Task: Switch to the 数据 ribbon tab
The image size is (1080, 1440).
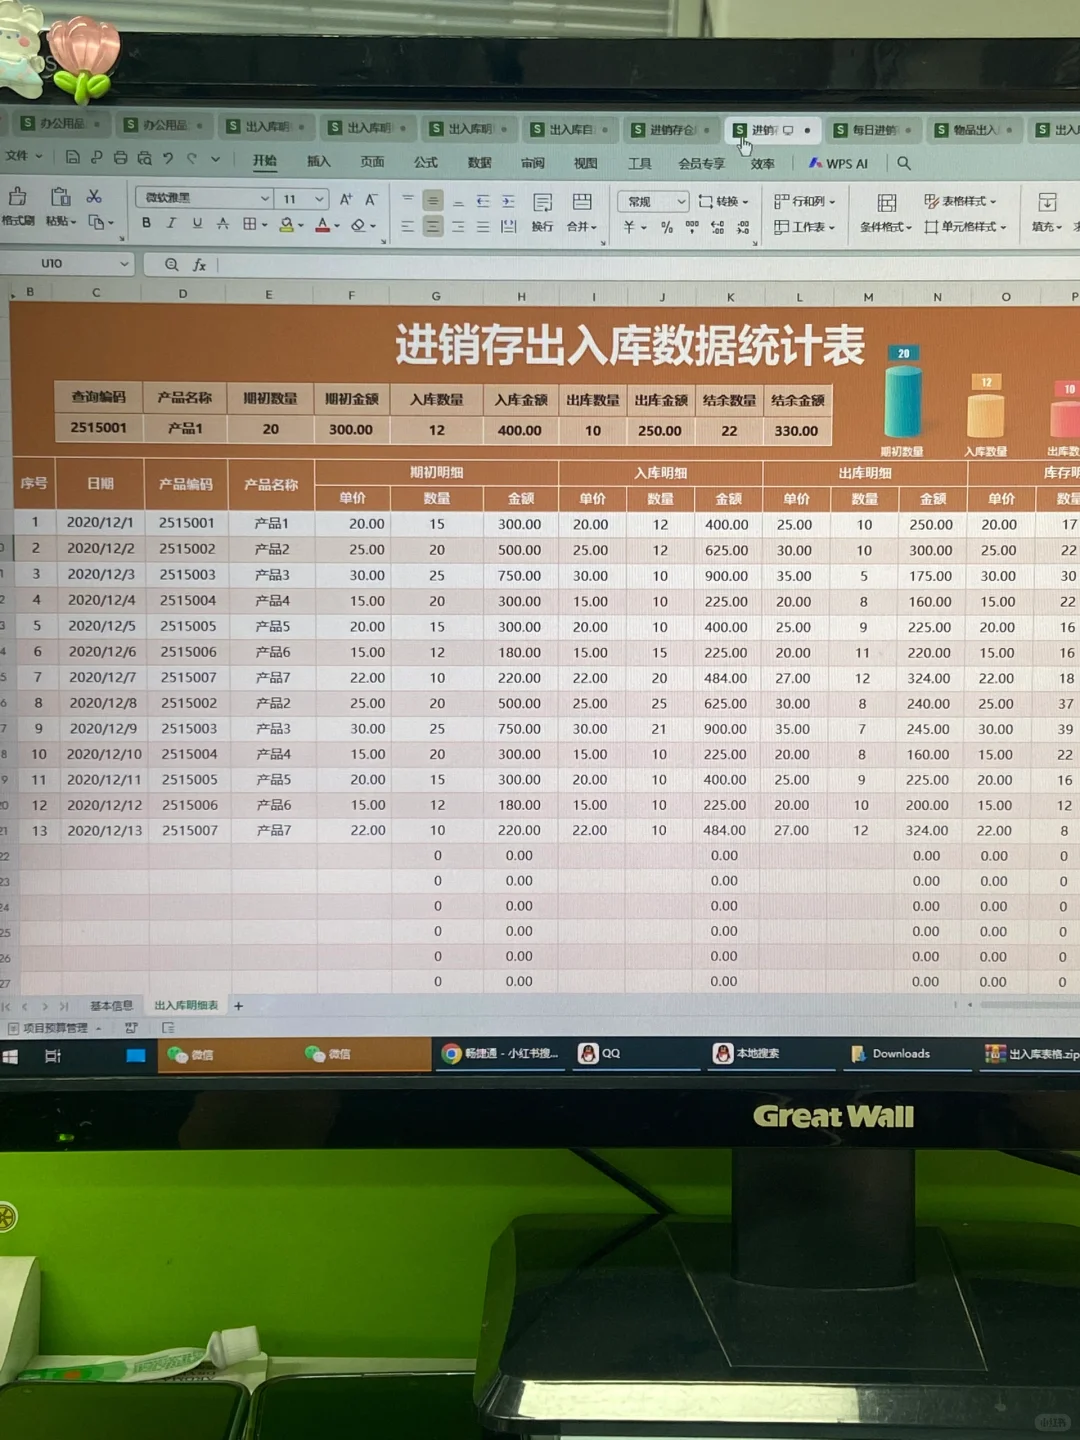Action: tap(479, 162)
